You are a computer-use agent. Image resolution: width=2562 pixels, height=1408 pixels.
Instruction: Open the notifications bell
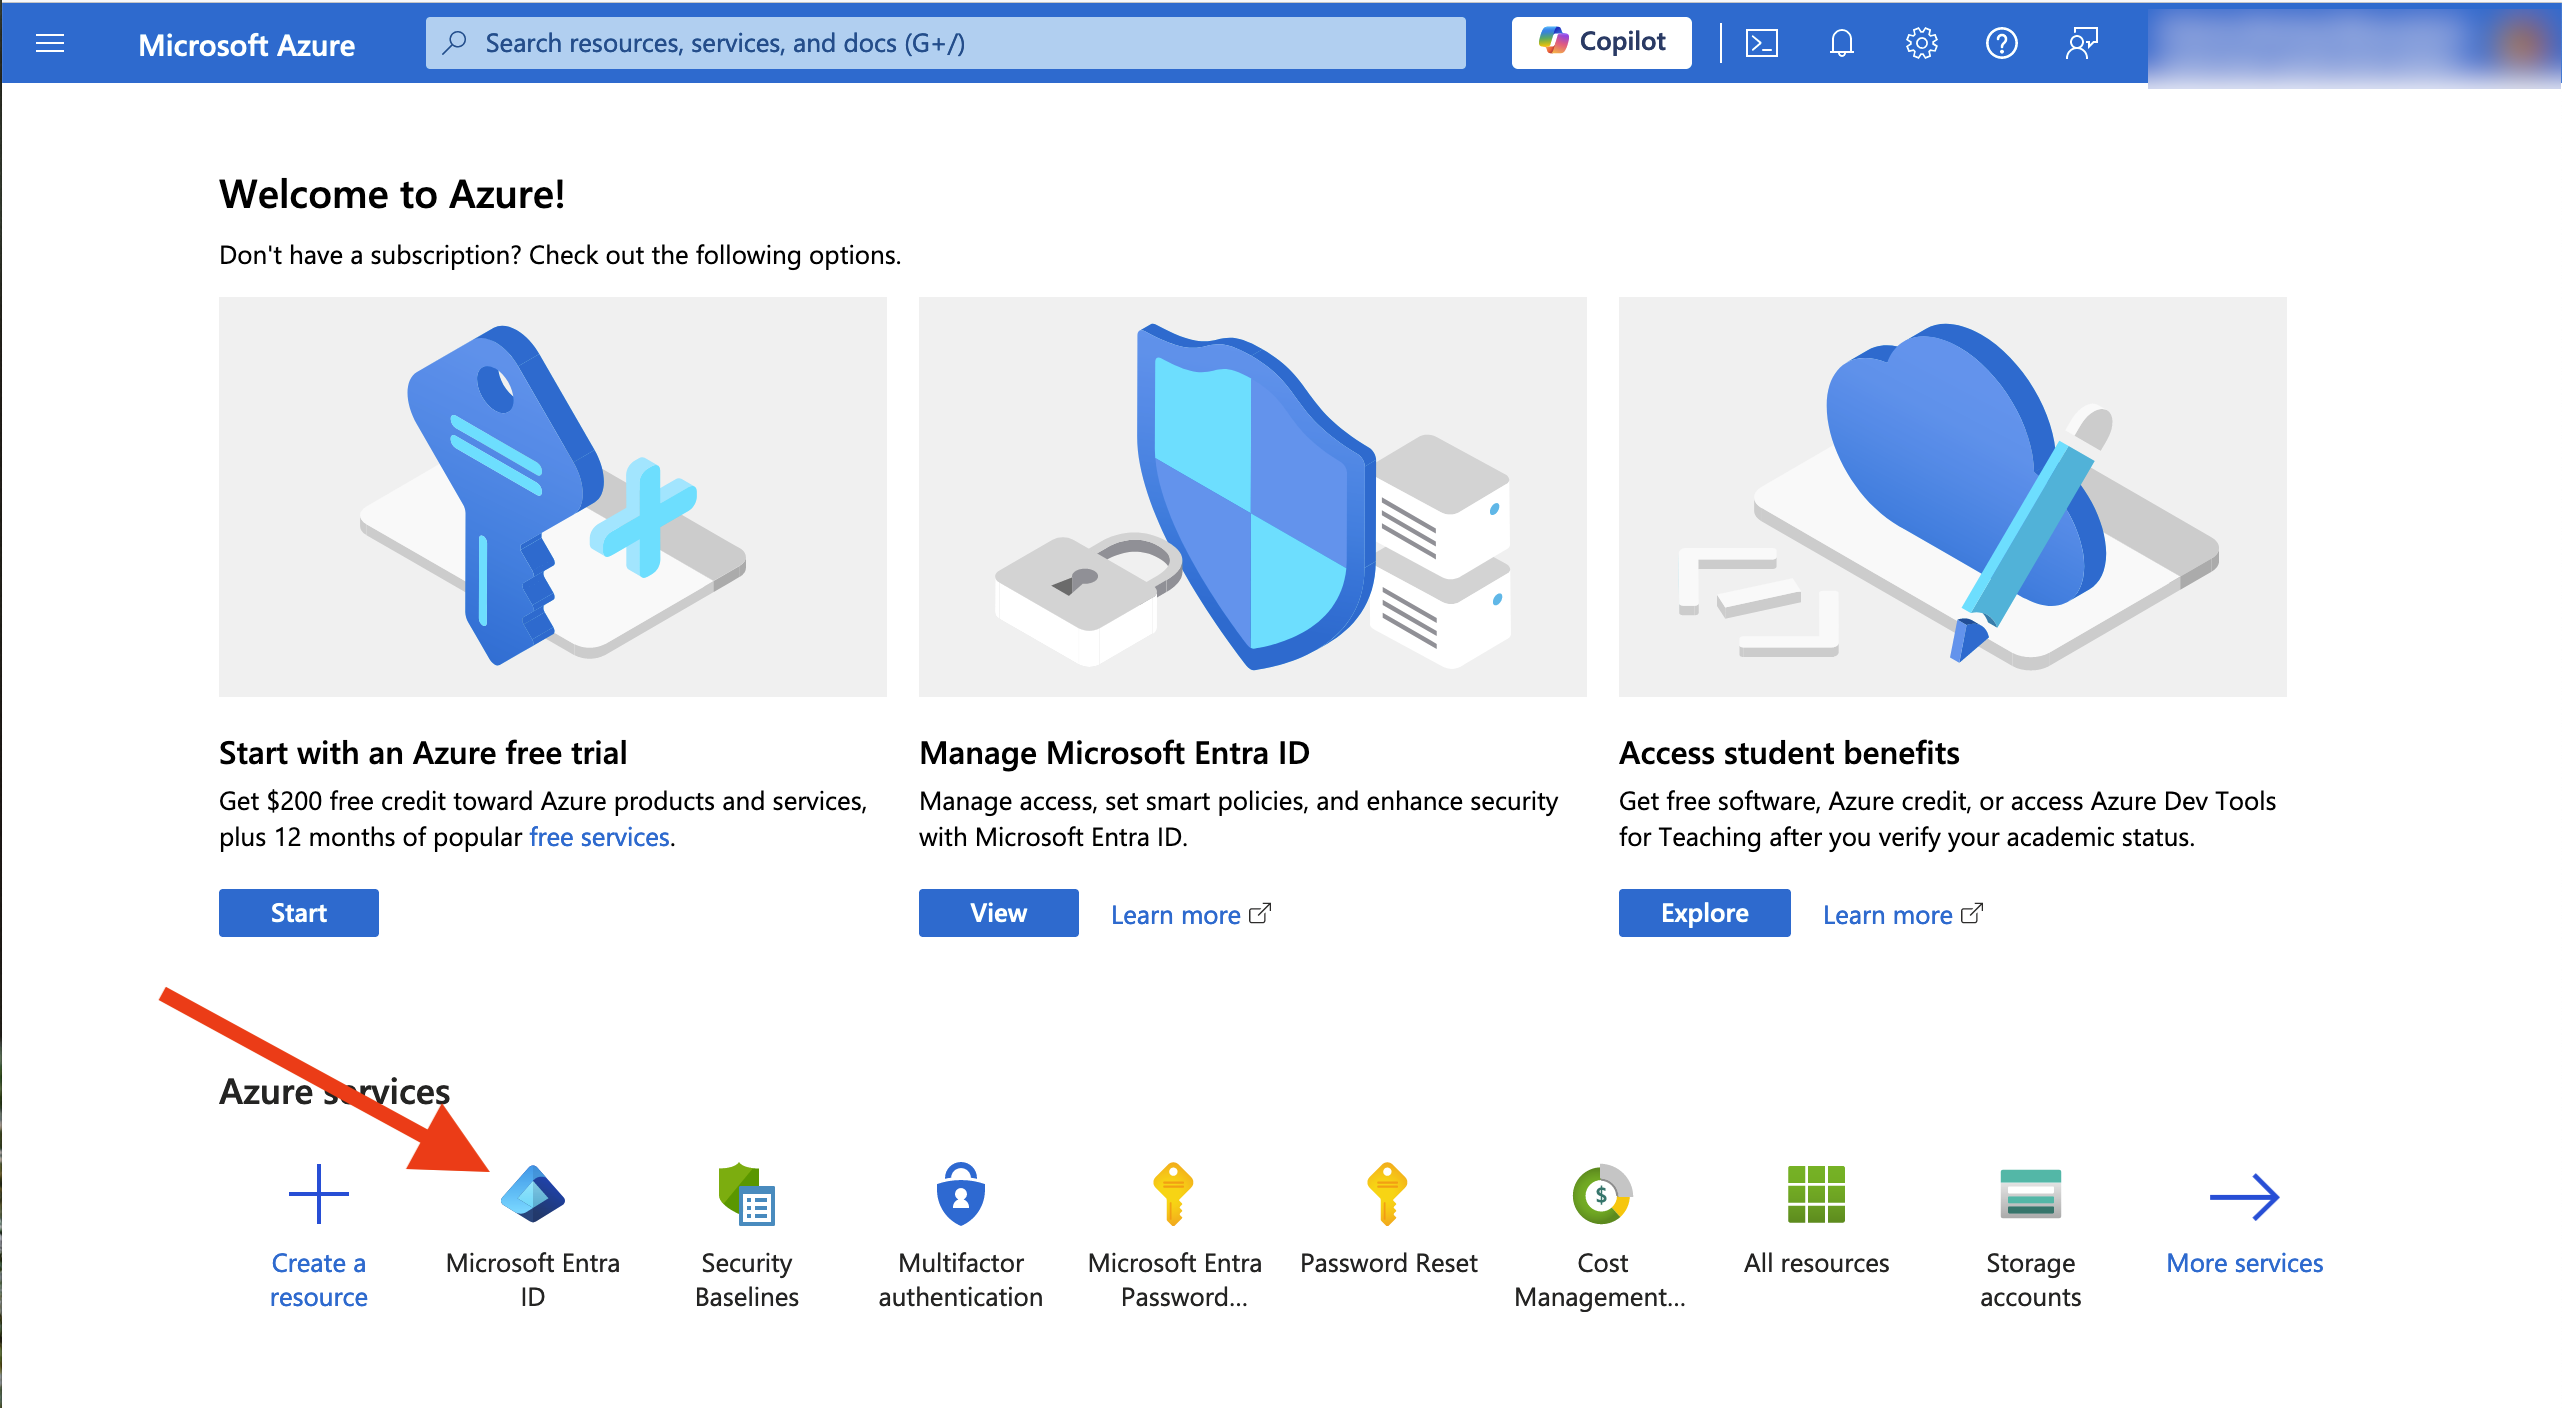1841,43
